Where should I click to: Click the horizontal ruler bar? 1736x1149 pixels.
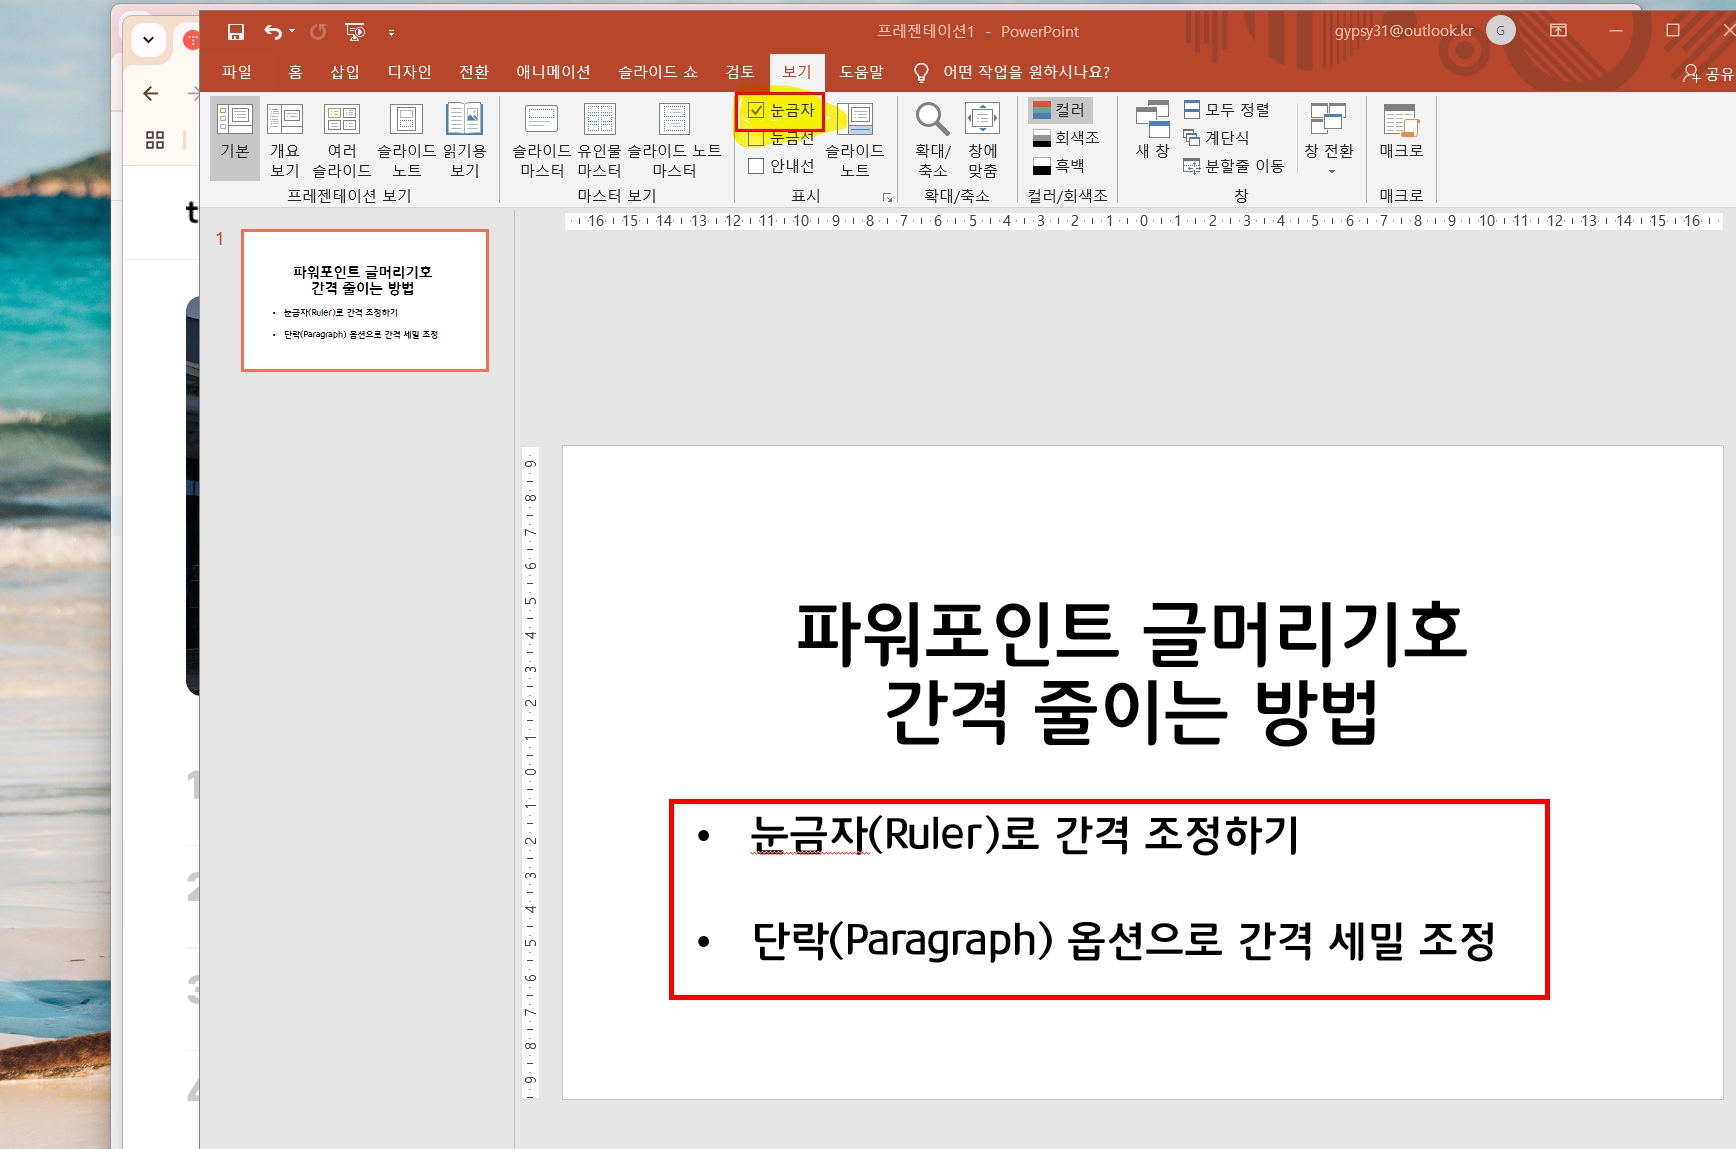click(1143, 221)
